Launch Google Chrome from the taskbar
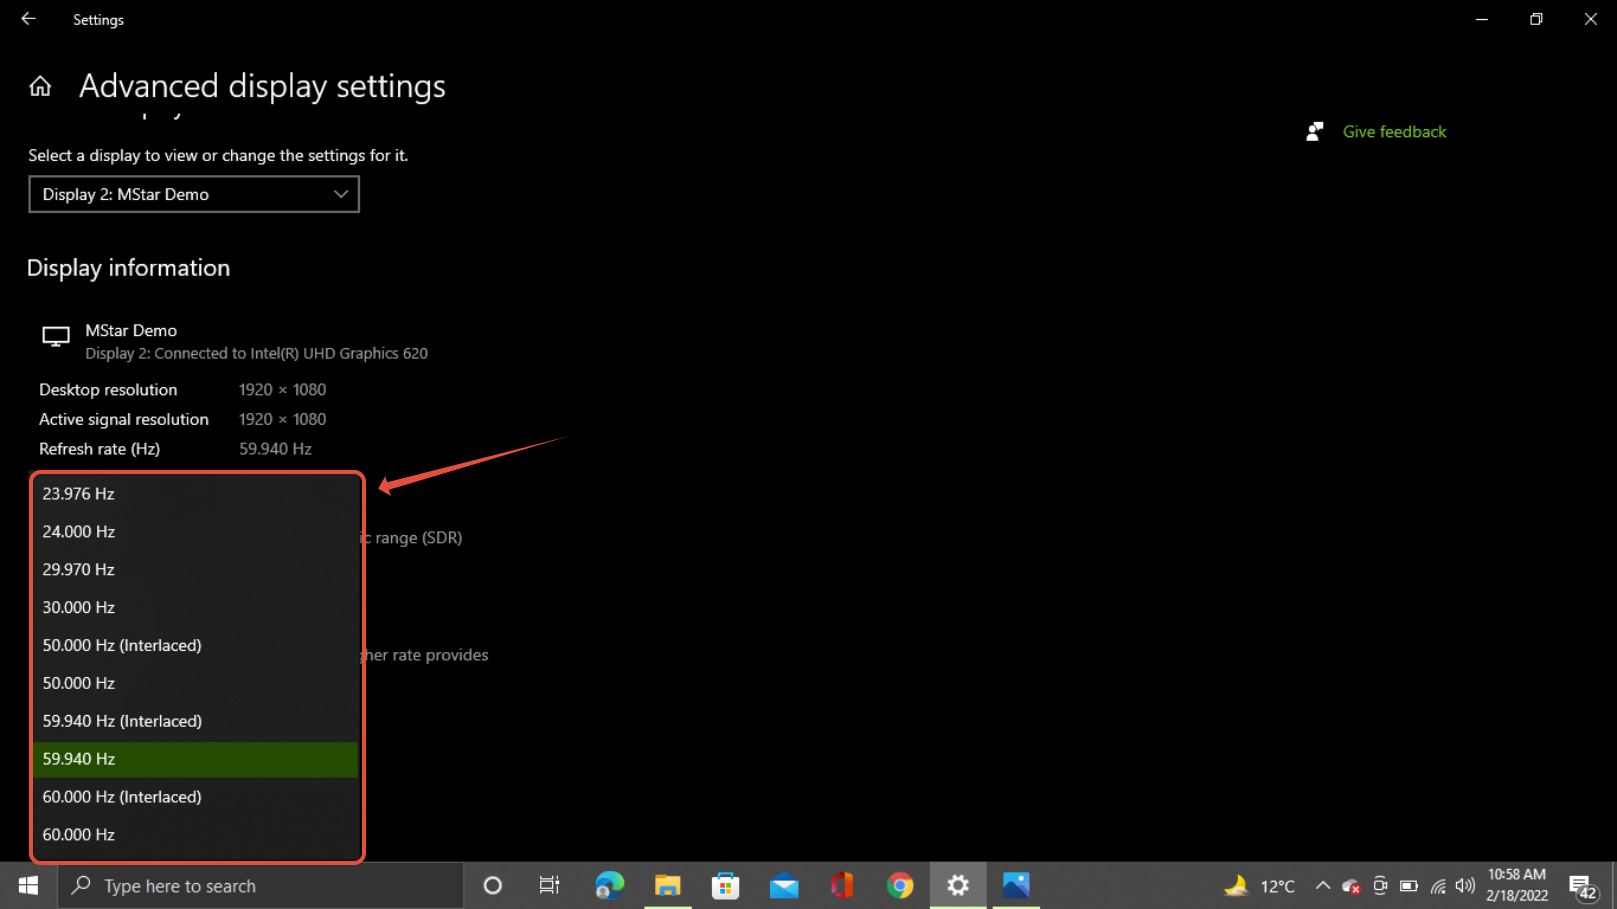Image resolution: width=1617 pixels, height=909 pixels. click(900, 886)
